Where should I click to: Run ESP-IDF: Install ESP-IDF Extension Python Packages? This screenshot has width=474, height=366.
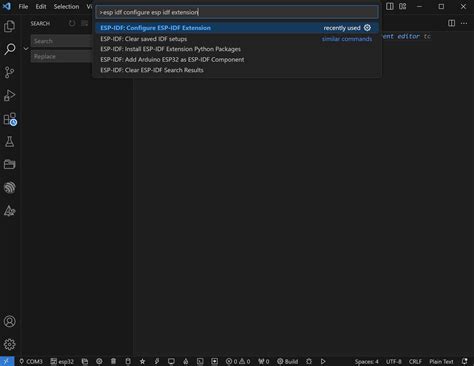237,49
